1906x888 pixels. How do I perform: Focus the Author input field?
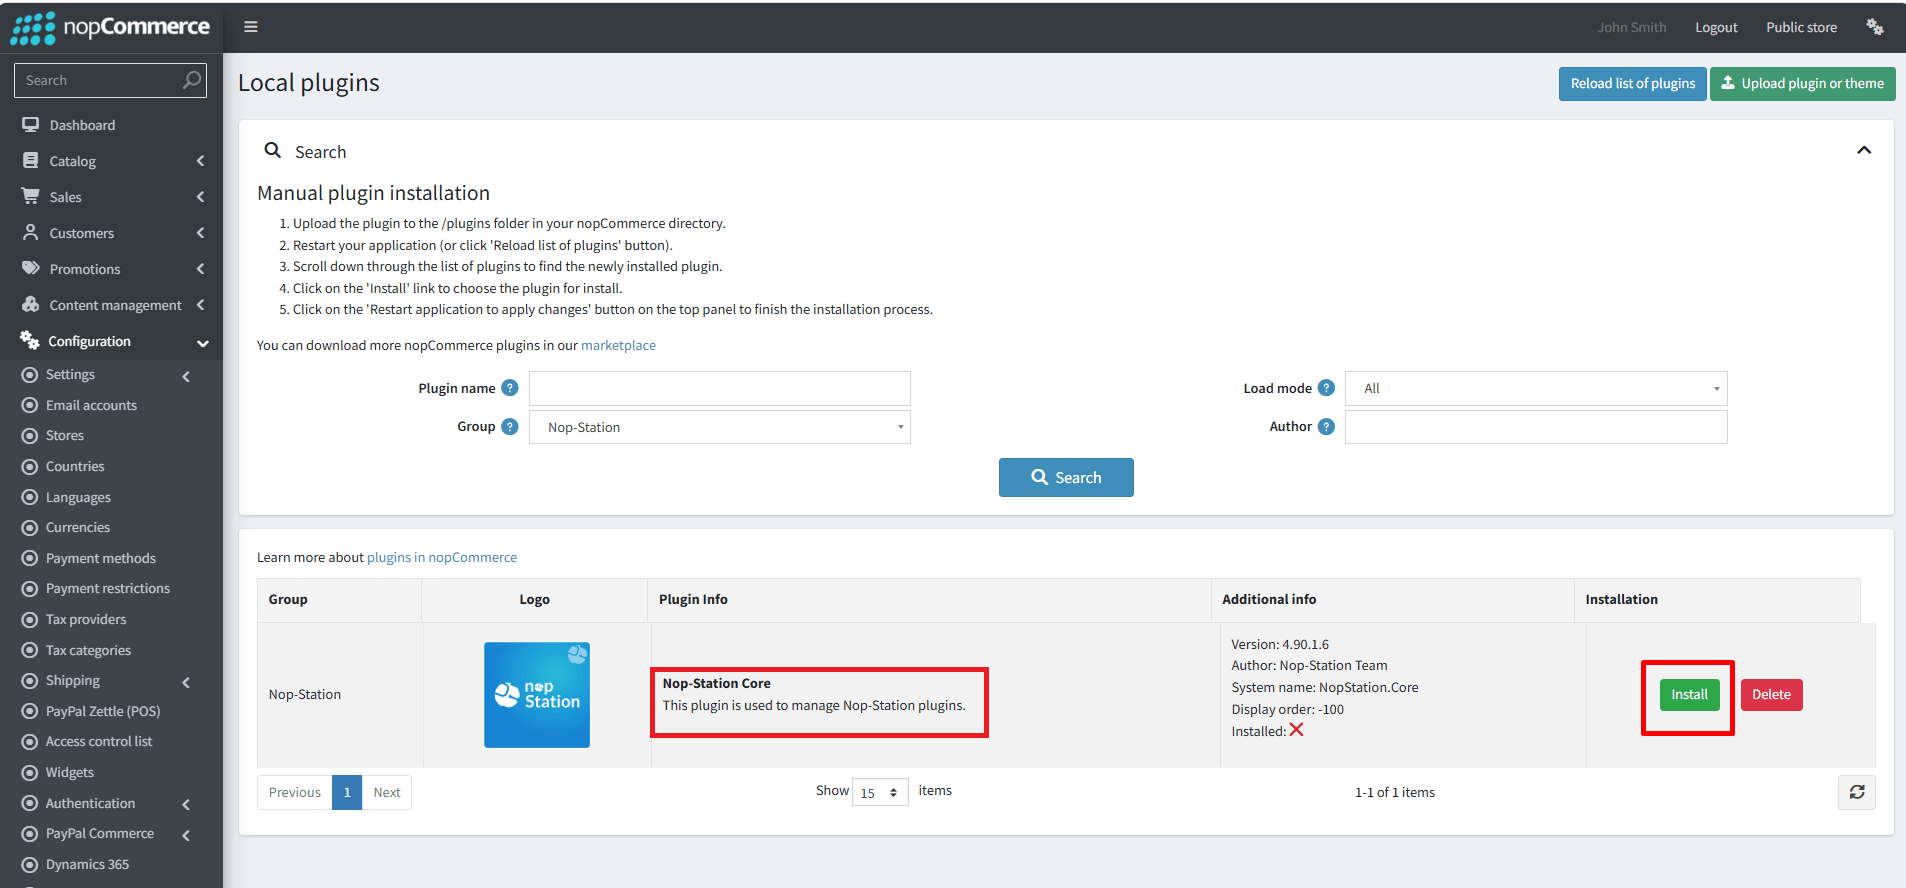click(1536, 427)
